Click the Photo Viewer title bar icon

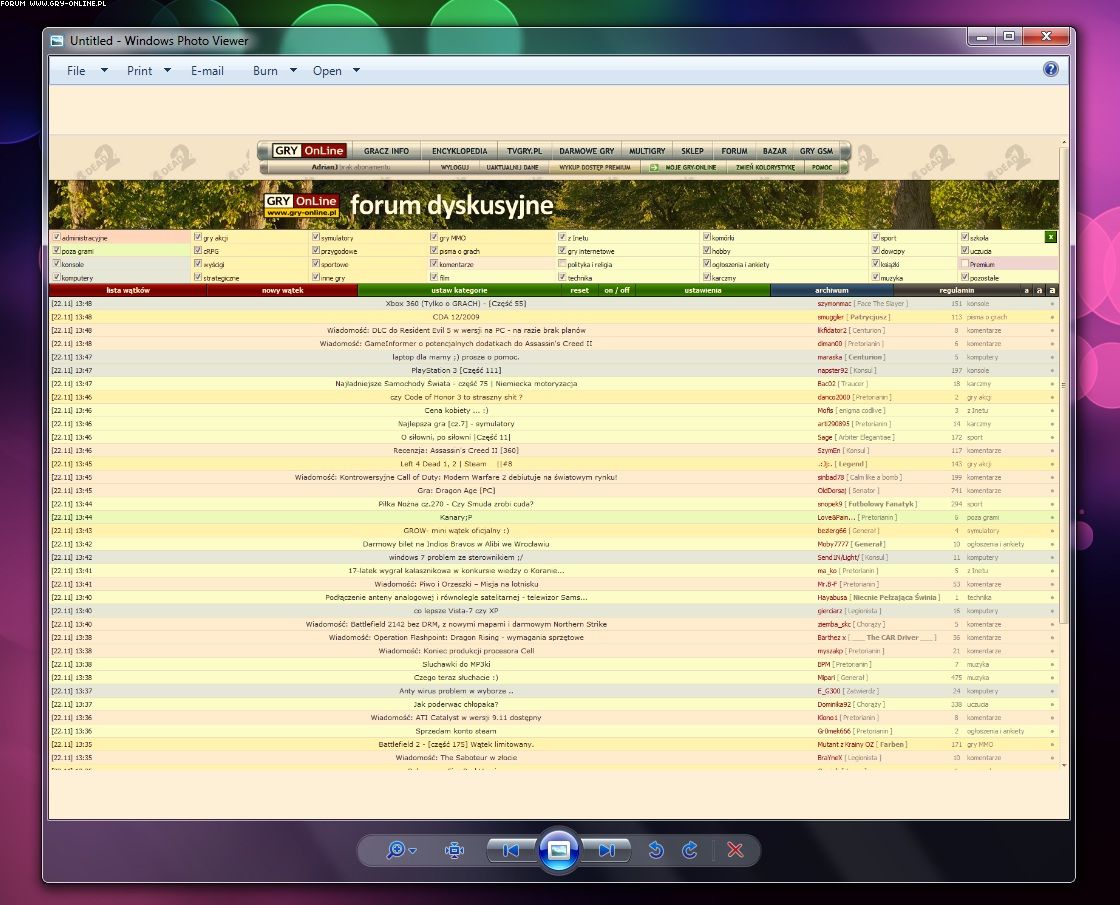click(57, 41)
